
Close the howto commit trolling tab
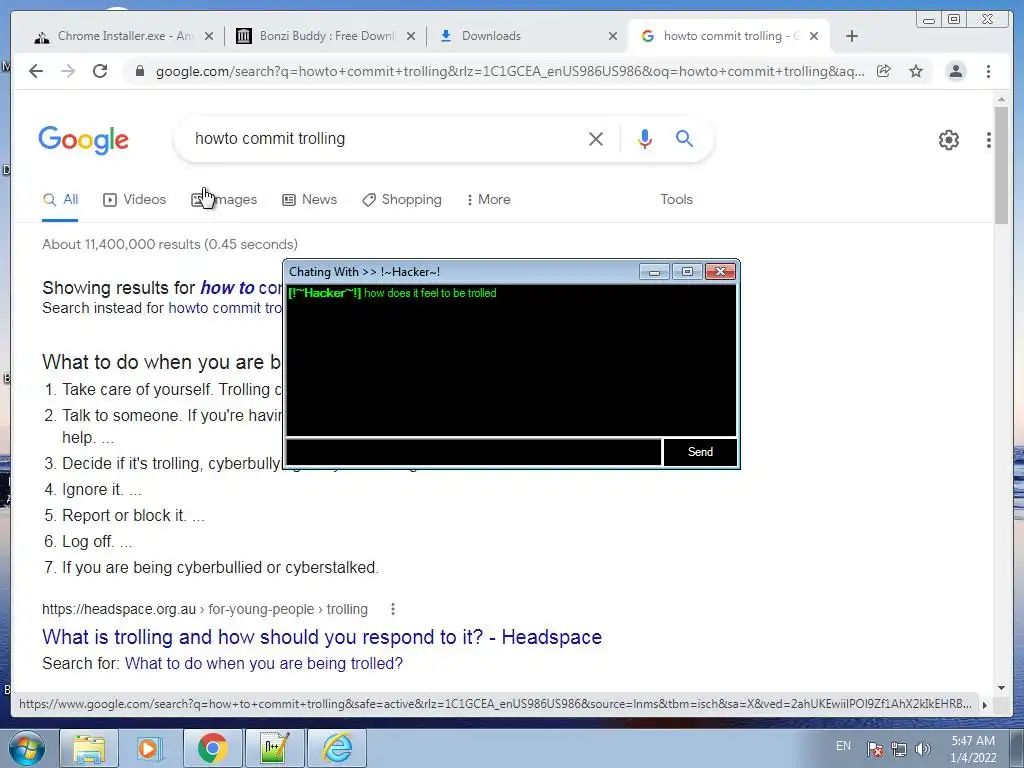[x=814, y=36]
